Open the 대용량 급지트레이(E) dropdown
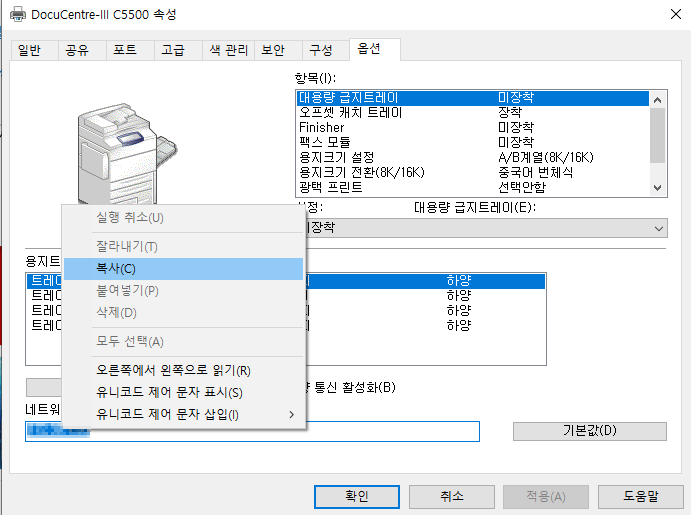691x515 pixels. coord(482,228)
